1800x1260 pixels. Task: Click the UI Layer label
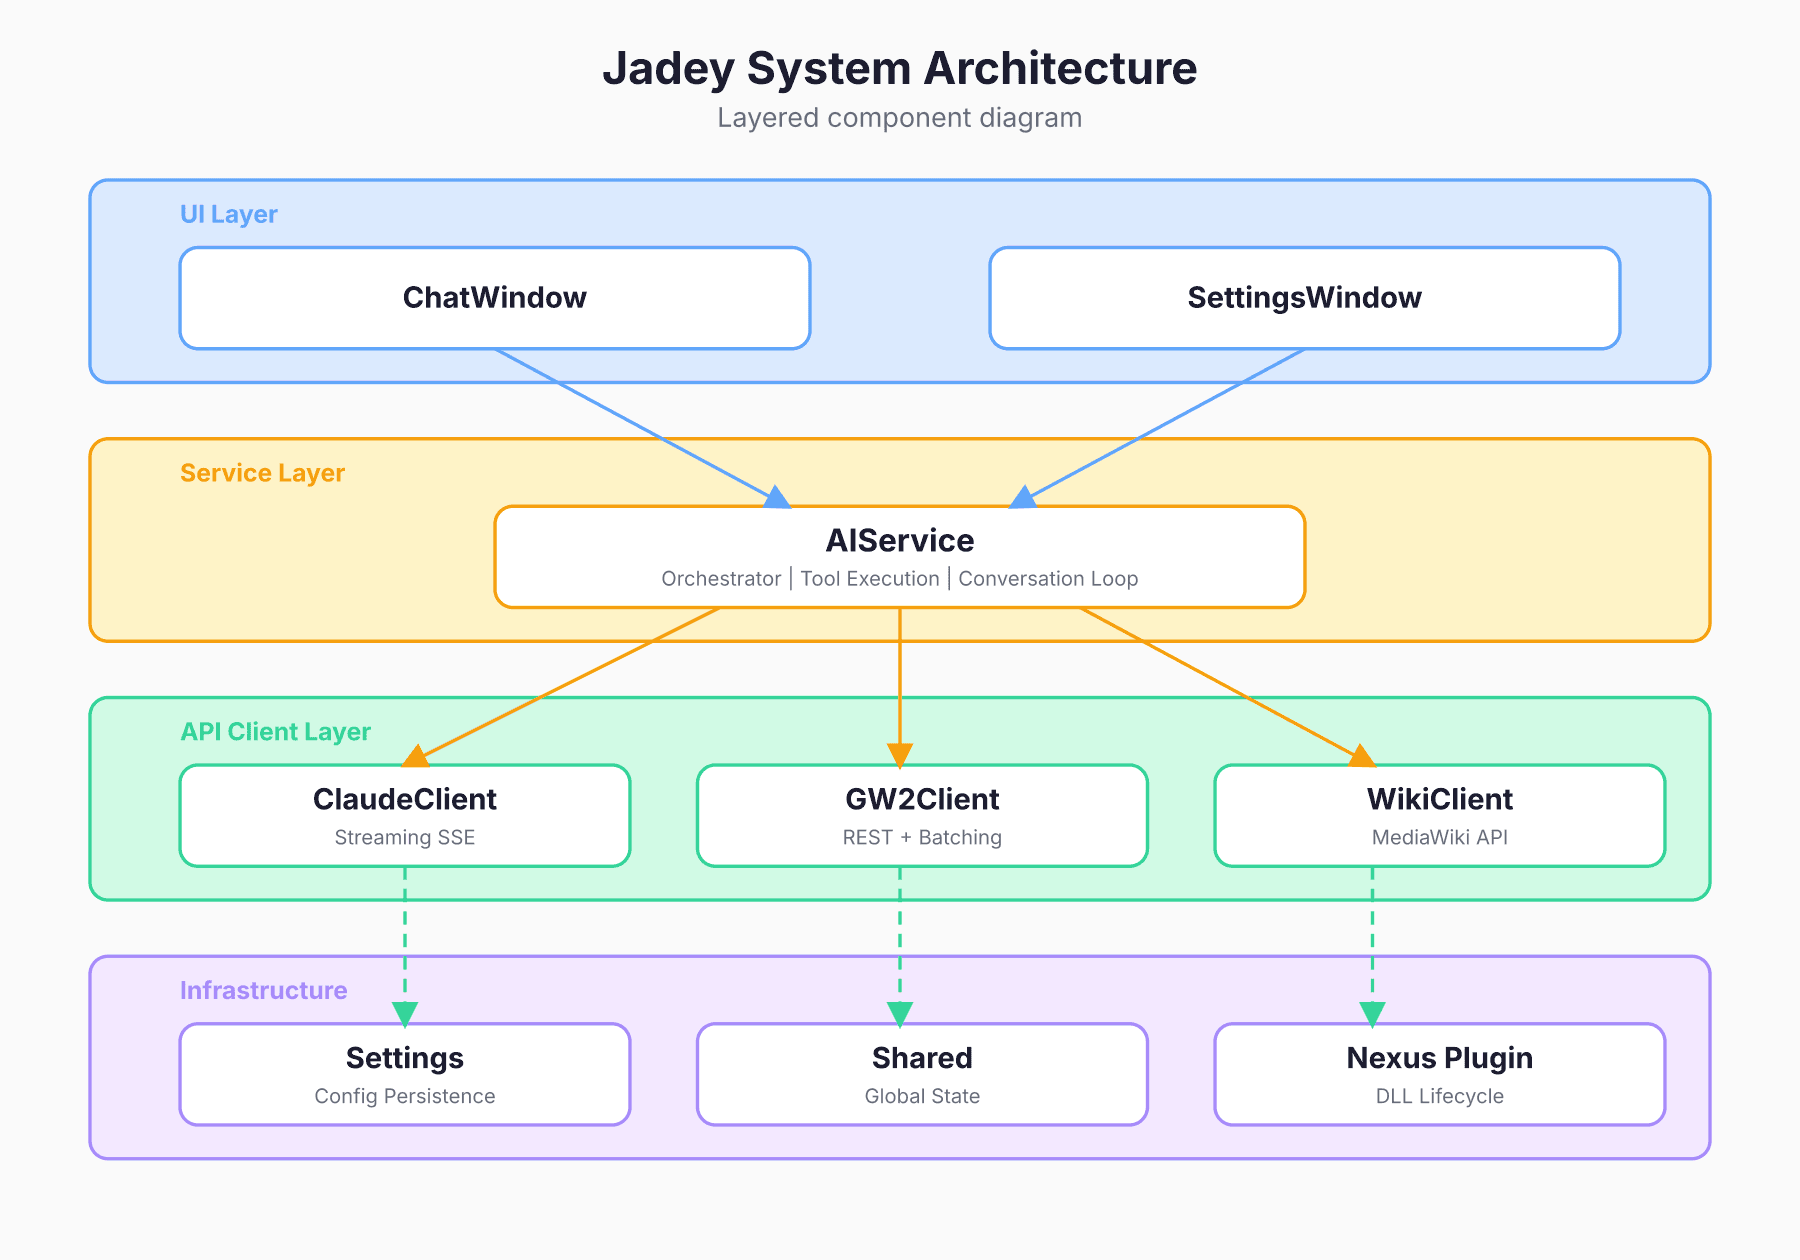pyautogui.click(x=228, y=214)
